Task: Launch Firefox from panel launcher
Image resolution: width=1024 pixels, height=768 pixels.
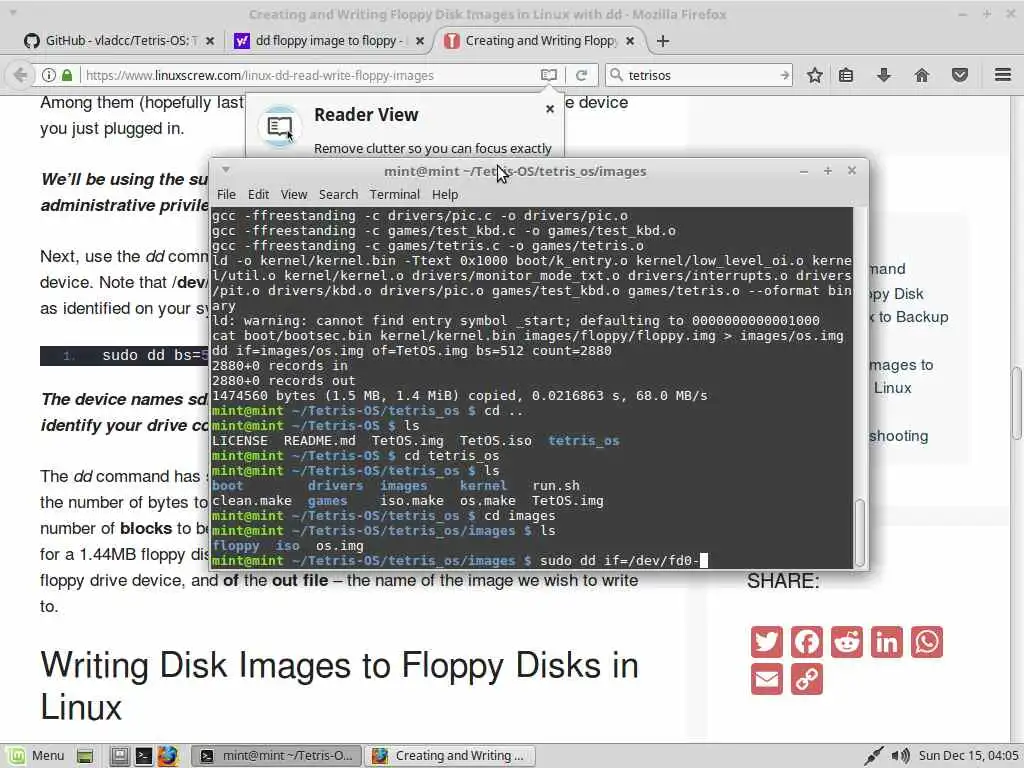Action: 167,756
